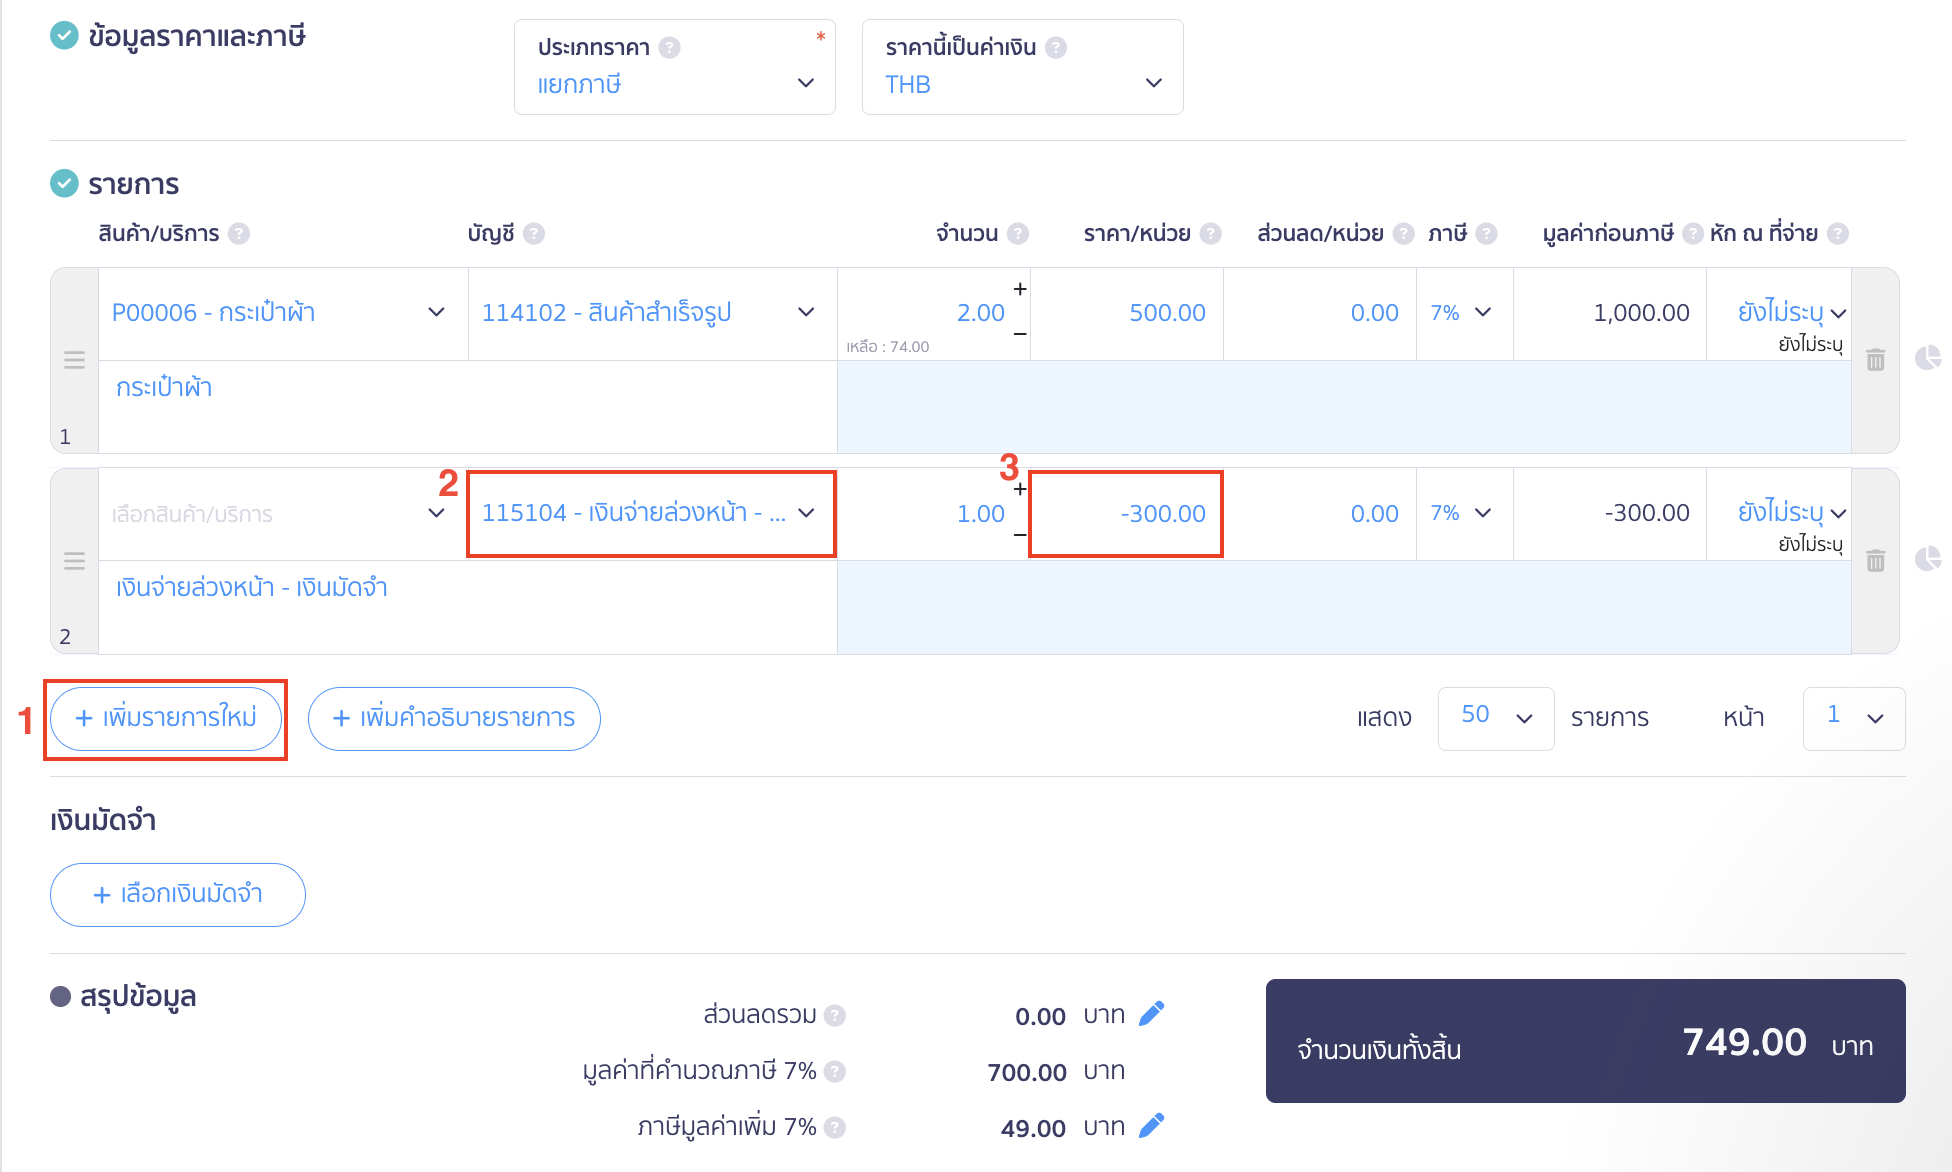Increase quantity with plus on first row
This screenshot has width=1952, height=1172.
click(x=1020, y=289)
